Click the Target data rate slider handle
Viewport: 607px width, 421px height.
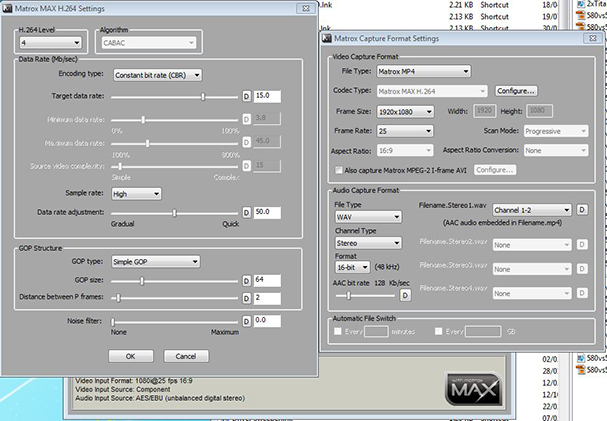coord(203,97)
